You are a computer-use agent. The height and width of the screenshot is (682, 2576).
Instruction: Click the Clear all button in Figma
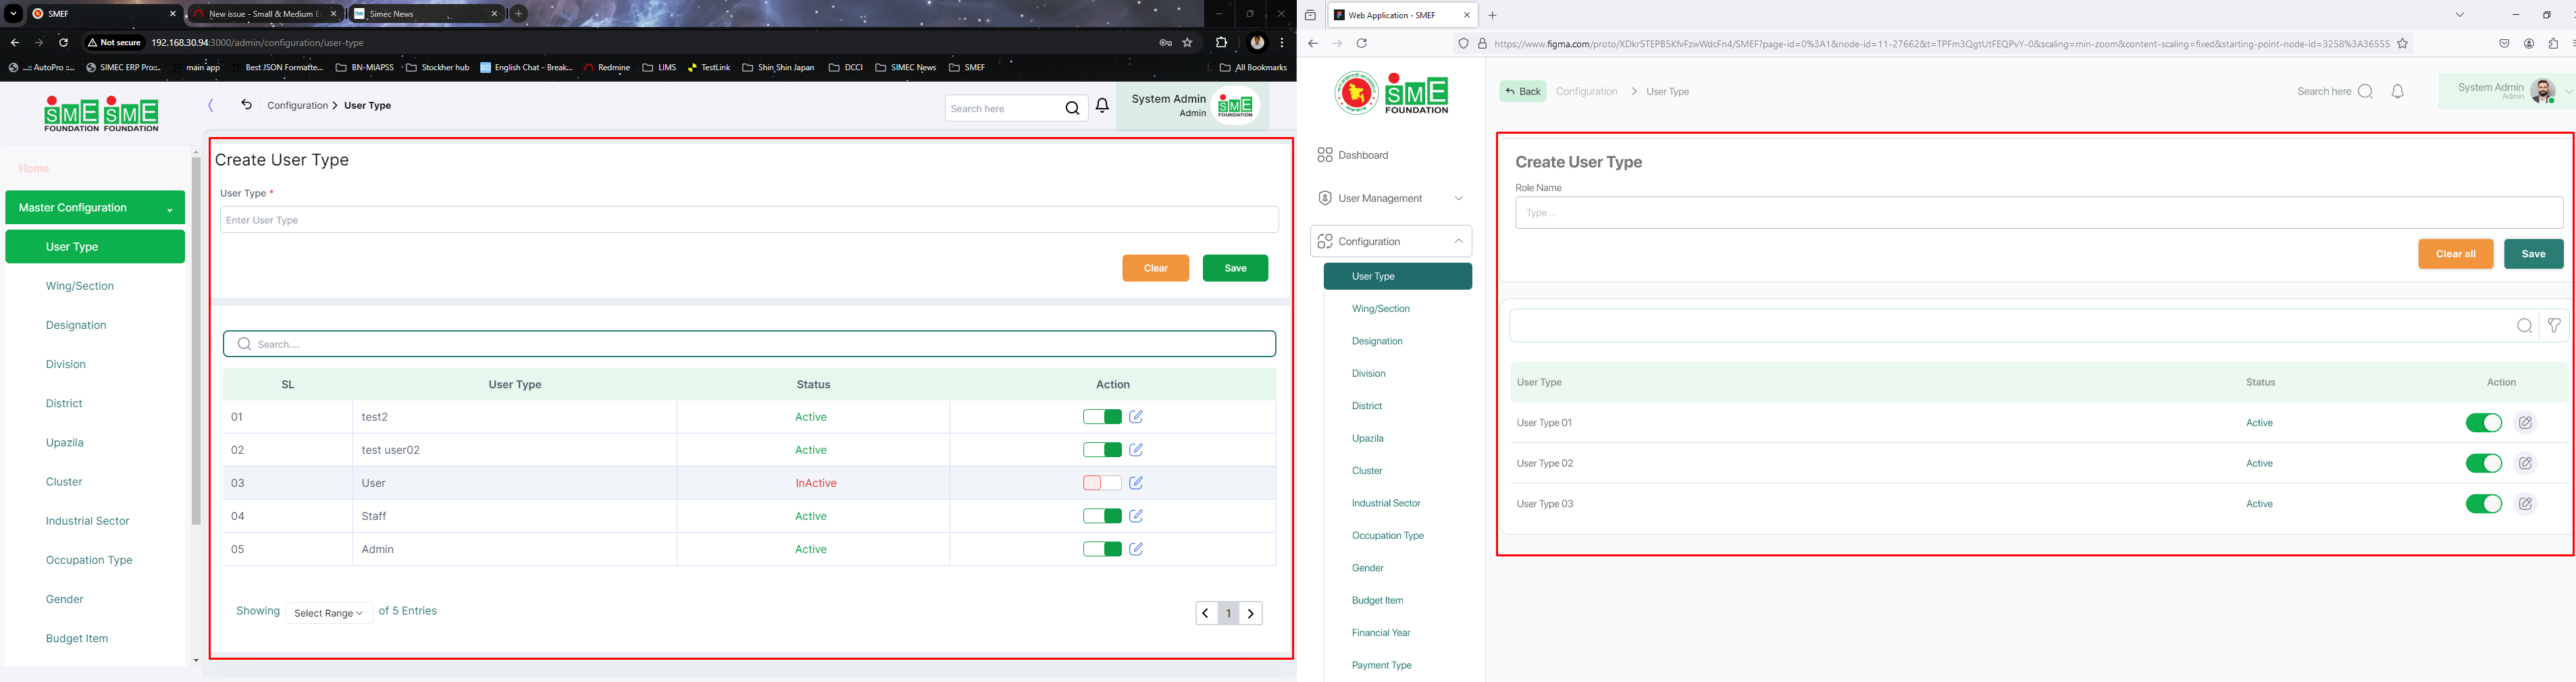tap(2455, 254)
